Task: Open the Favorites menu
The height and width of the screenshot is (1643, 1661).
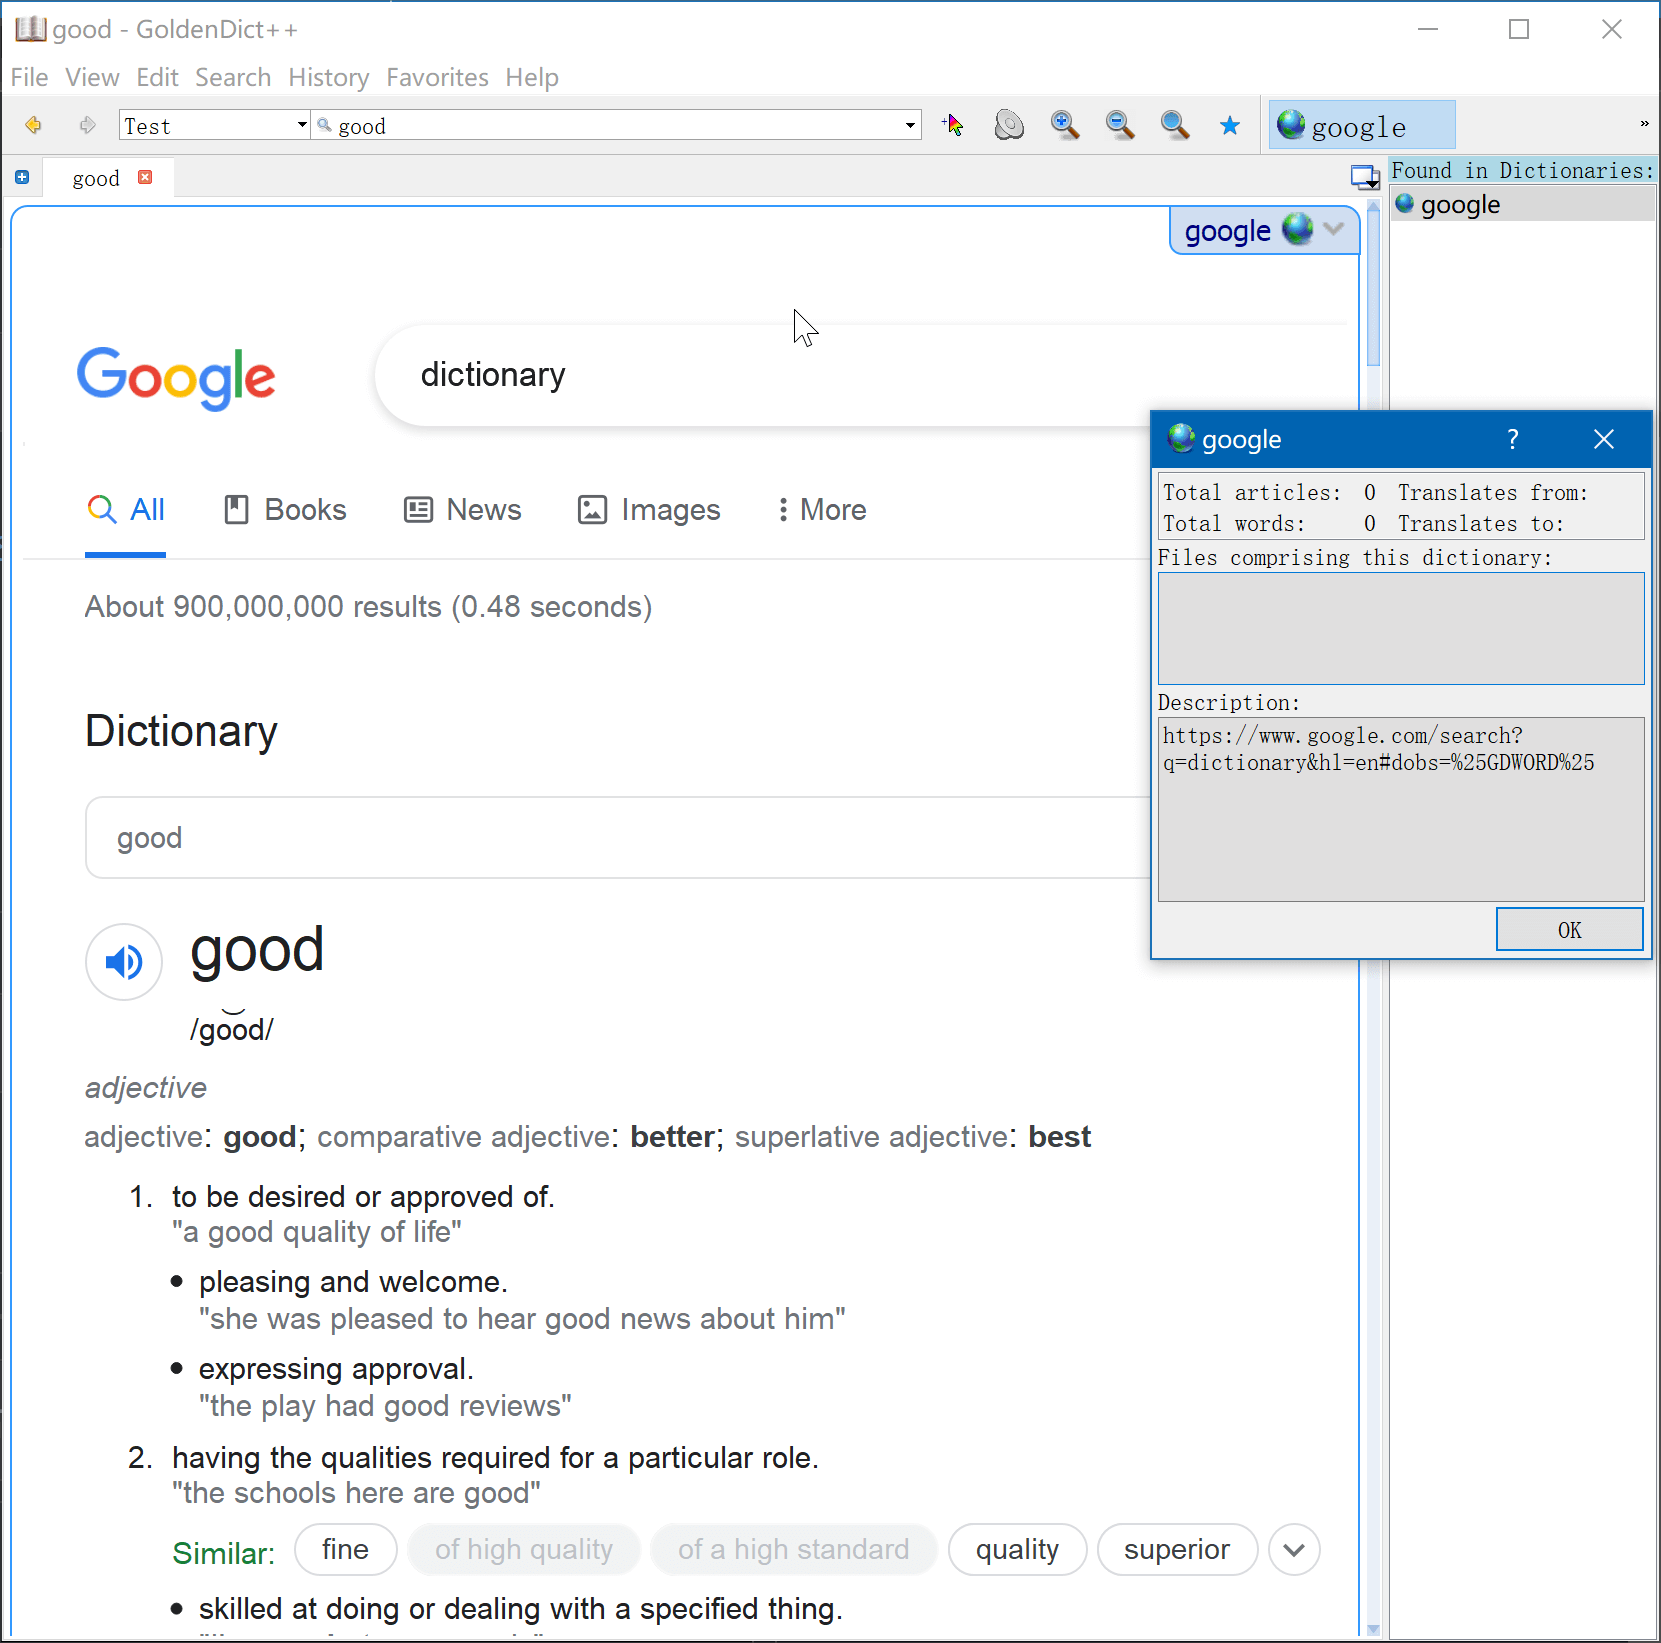Action: tap(437, 77)
